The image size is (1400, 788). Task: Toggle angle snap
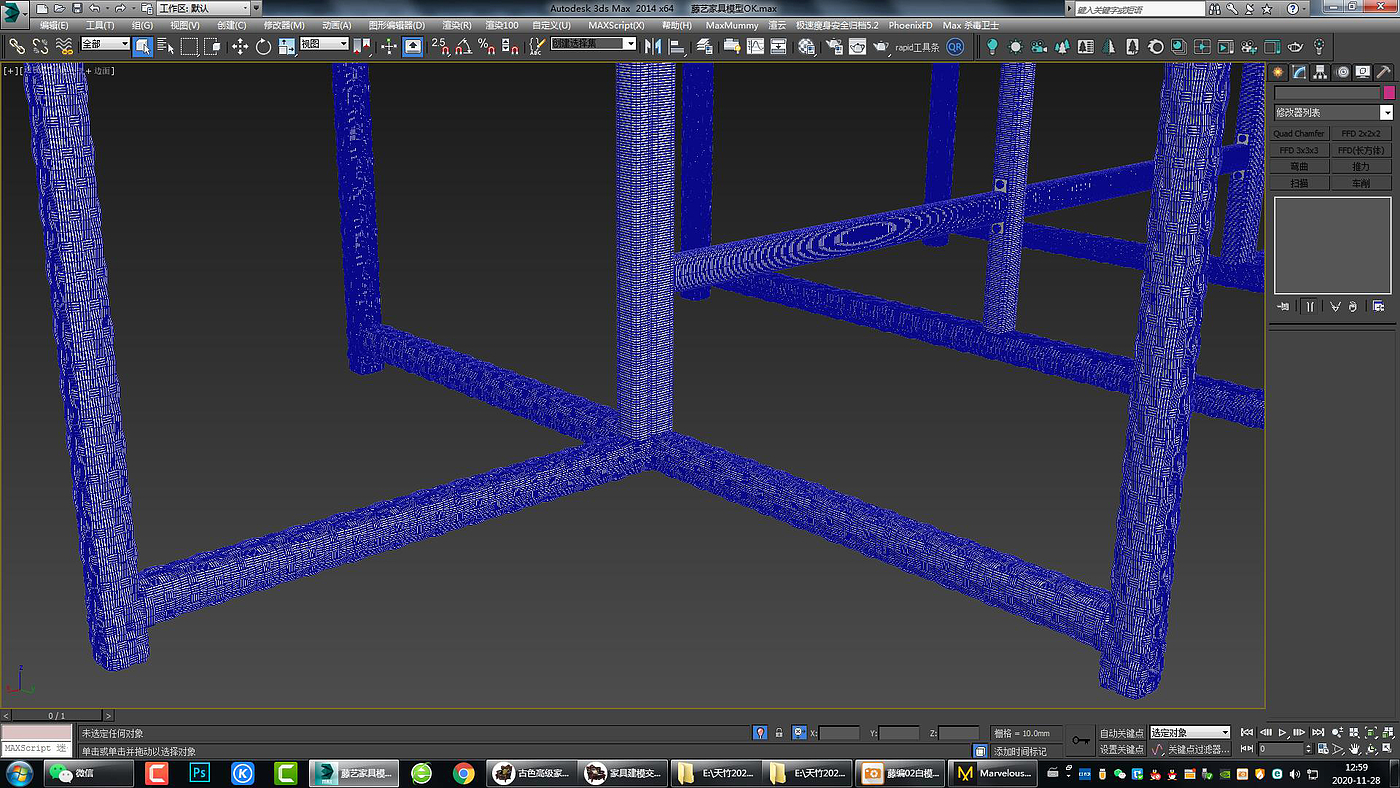[x=464, y=46]
